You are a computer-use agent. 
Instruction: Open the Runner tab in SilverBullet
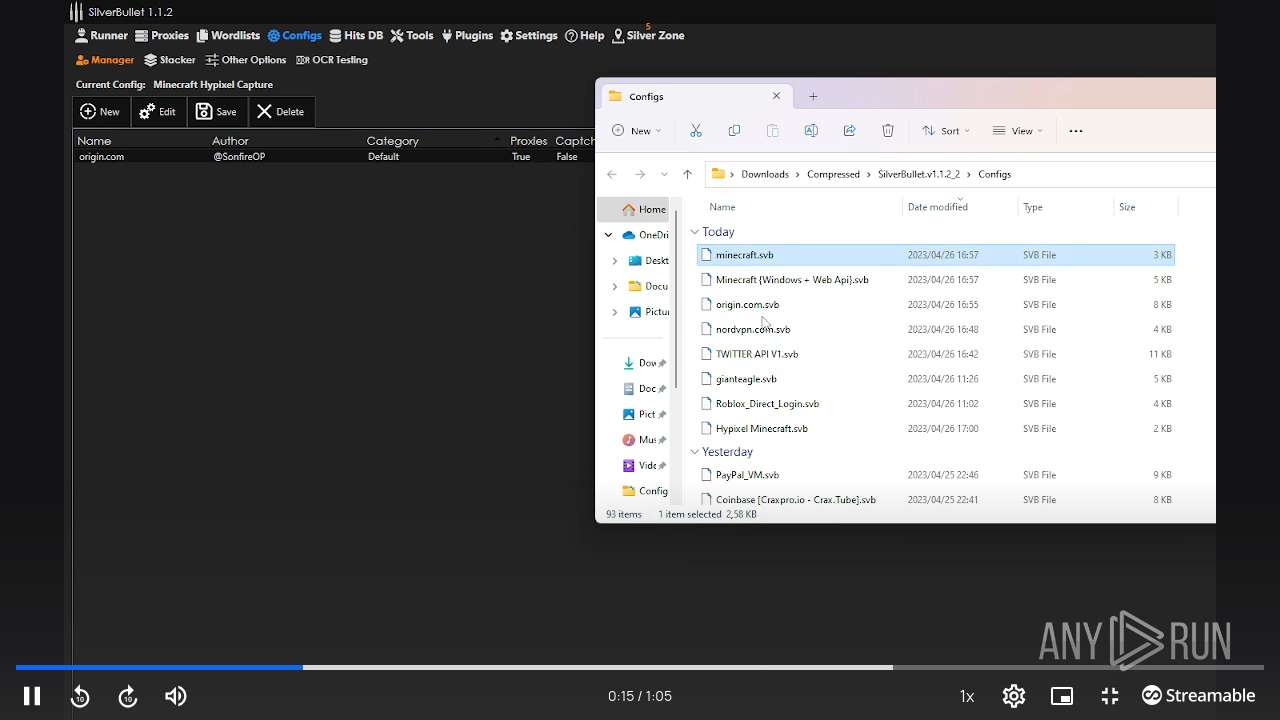coord(102,35)
